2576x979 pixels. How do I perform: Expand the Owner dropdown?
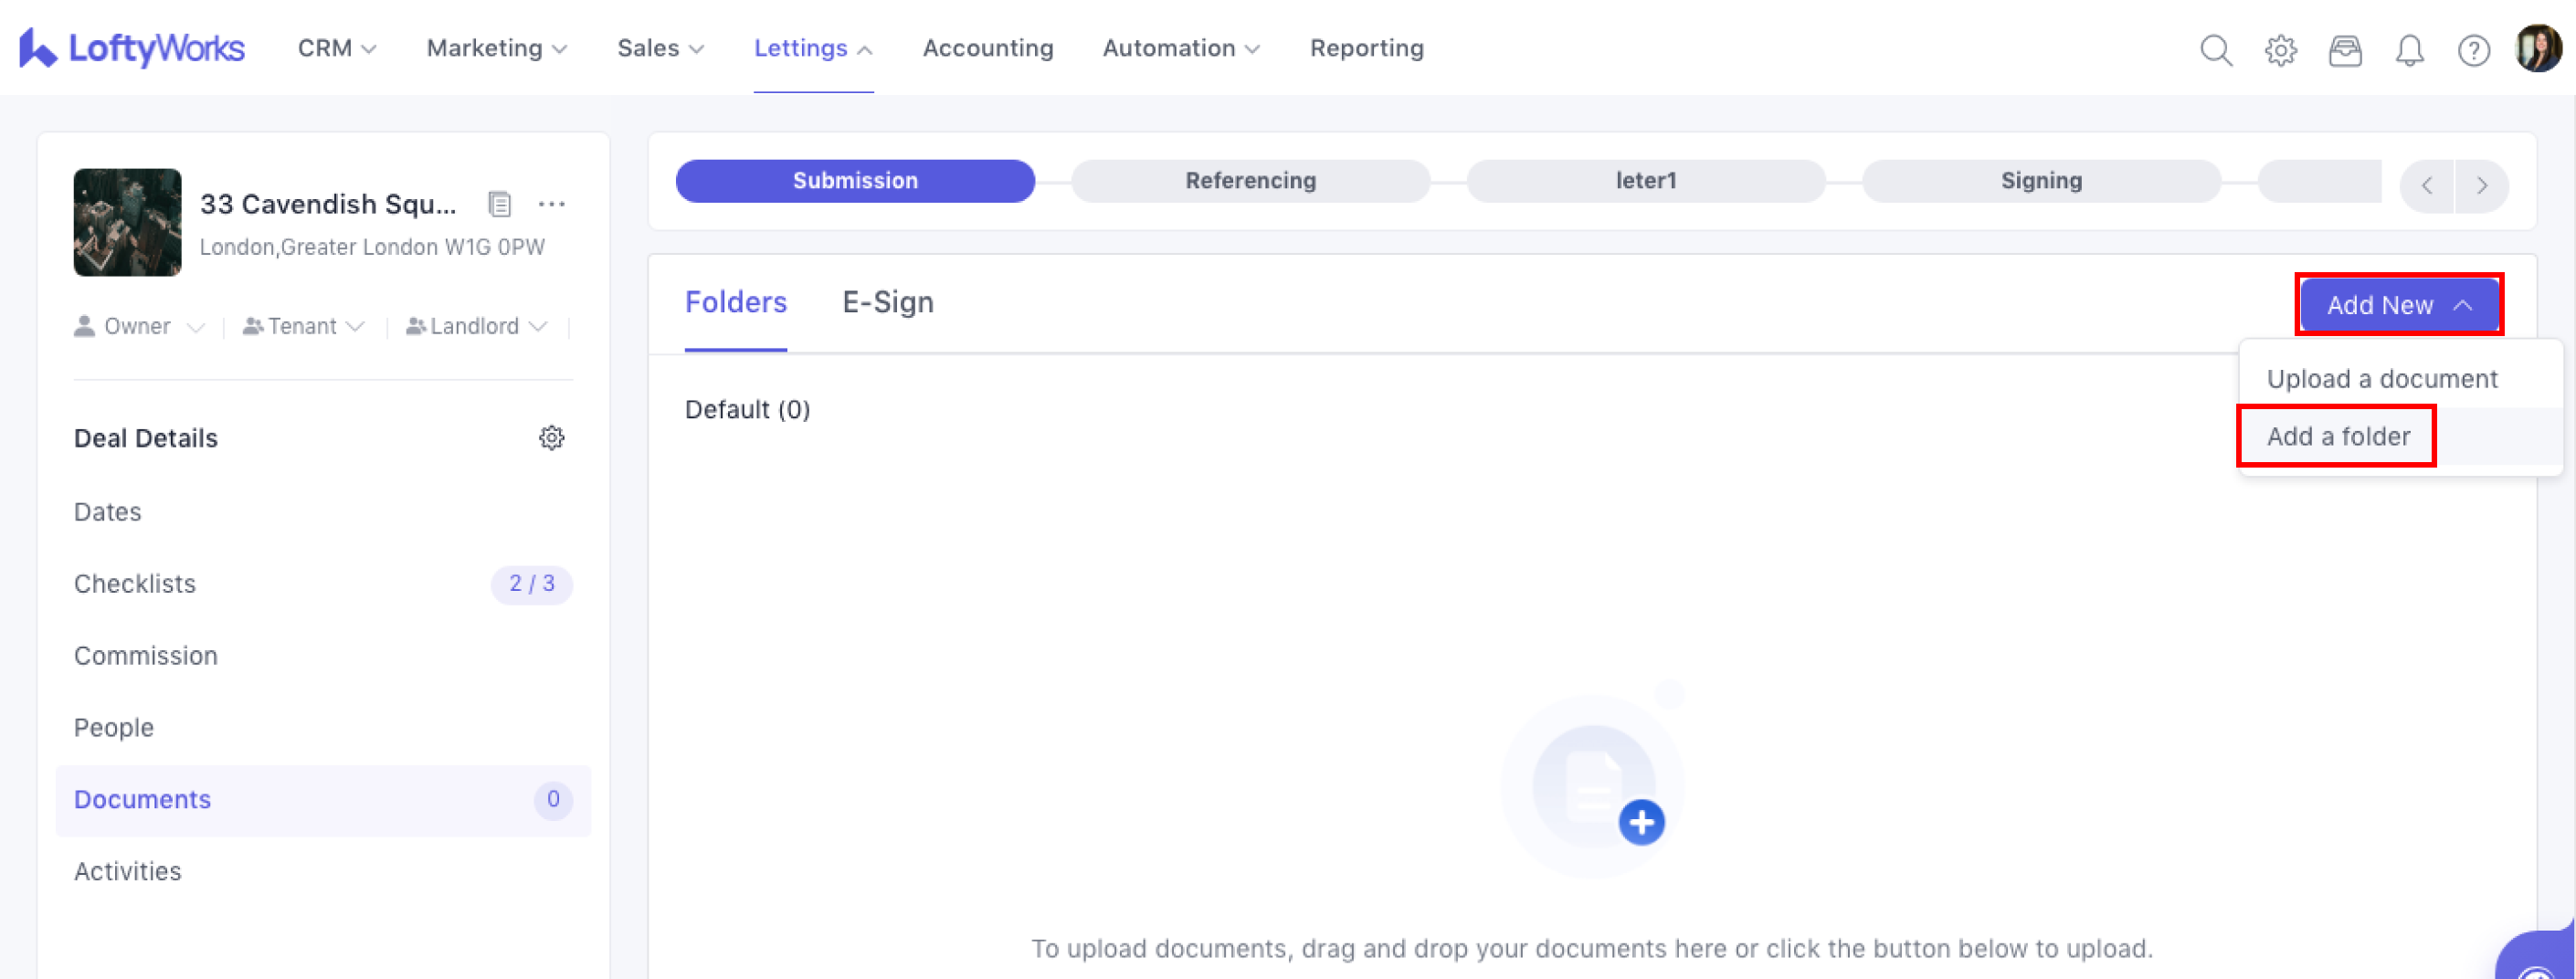point(138,326)
